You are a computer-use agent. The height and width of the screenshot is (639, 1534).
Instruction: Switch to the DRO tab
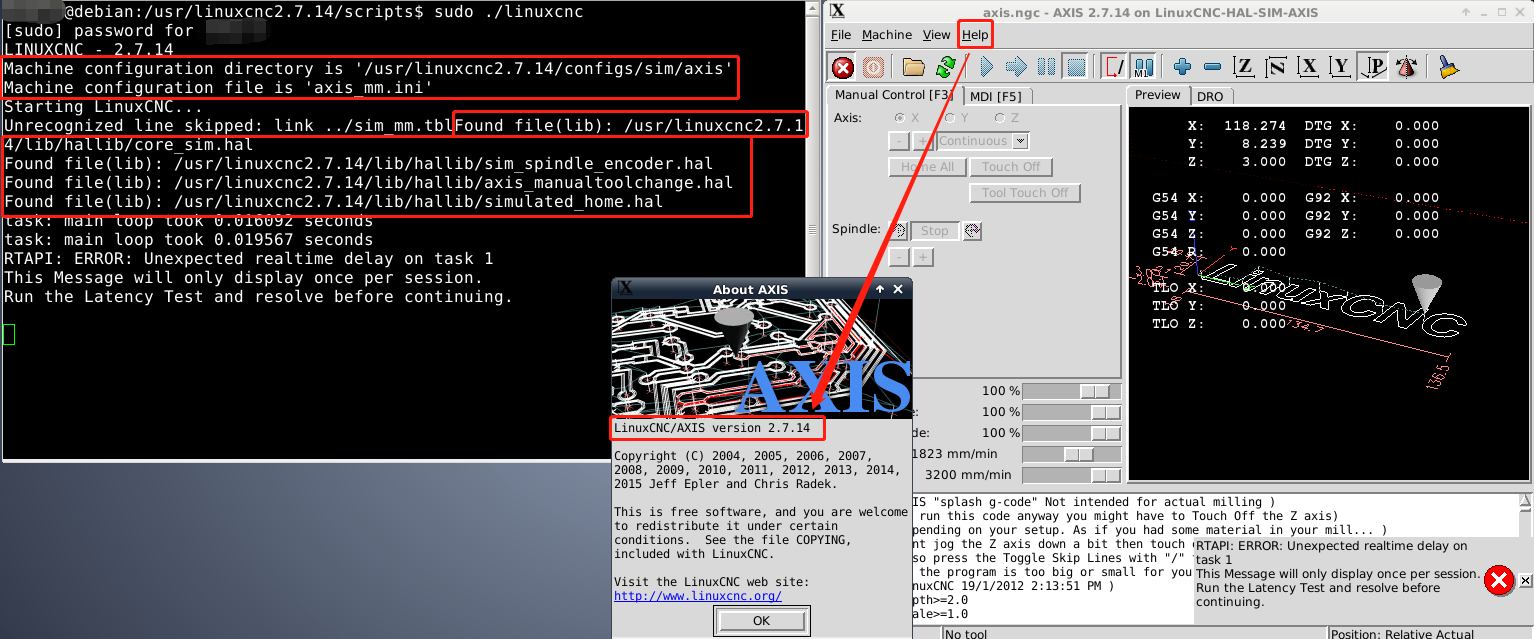(x=1211, y=96)
